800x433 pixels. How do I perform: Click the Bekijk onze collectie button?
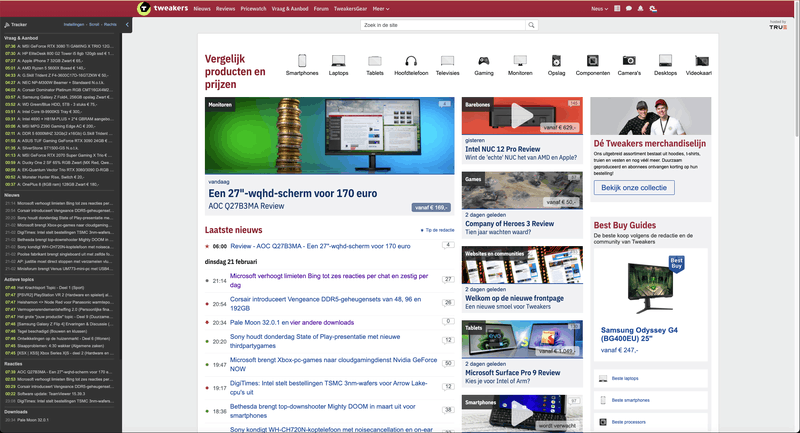(x=634, y=188)
